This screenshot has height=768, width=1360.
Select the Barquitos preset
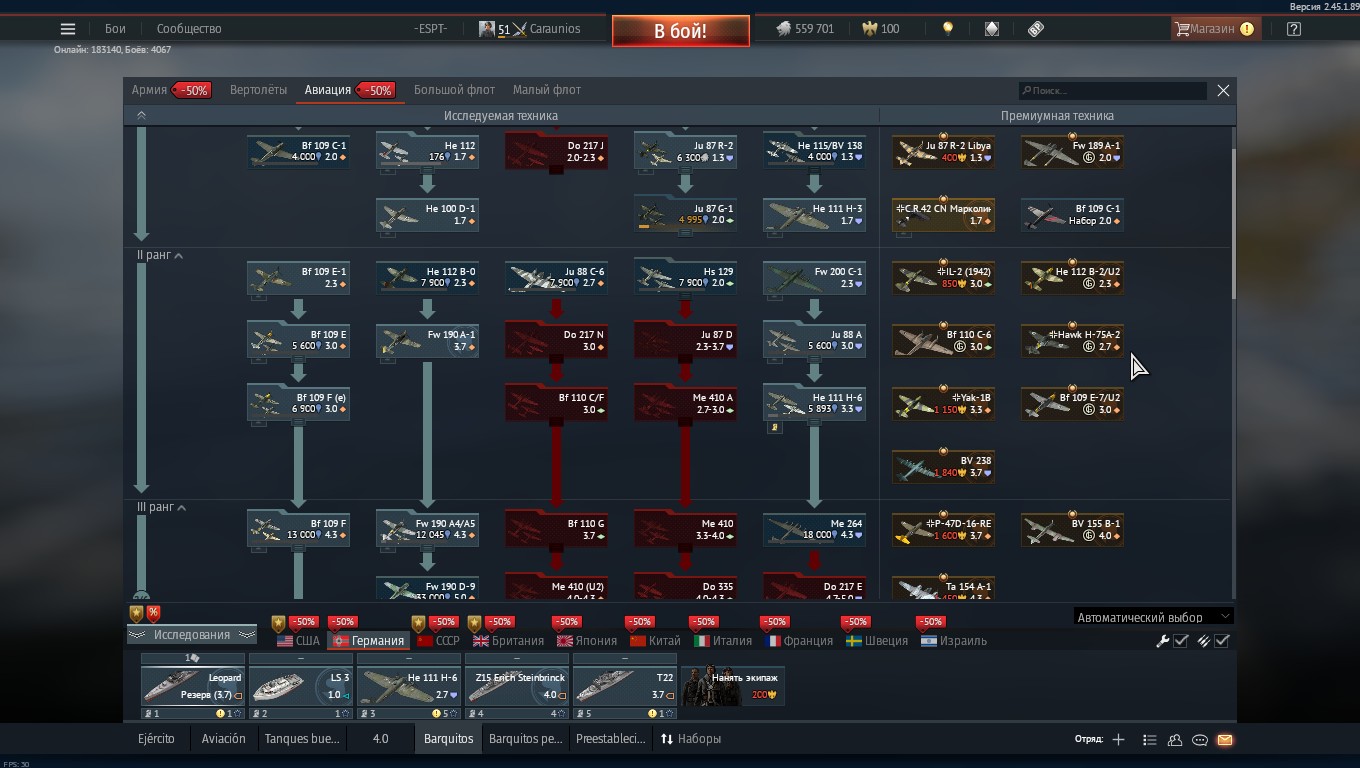[448, 740]
